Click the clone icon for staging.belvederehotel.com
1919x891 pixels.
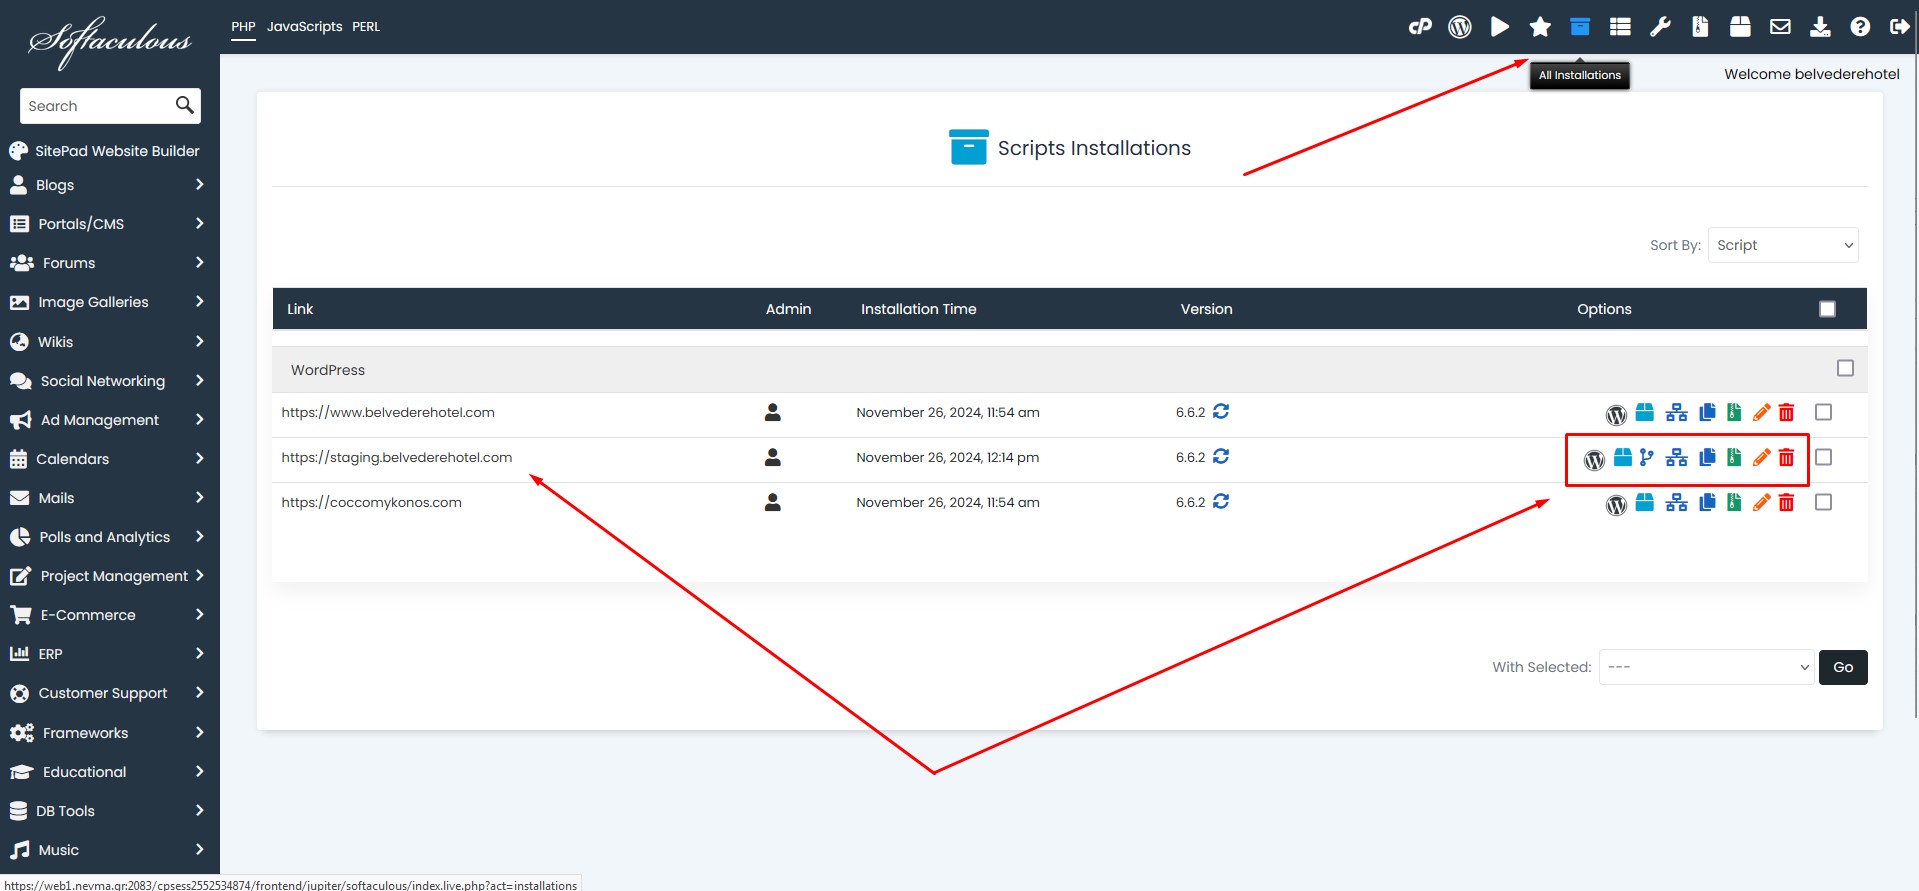(x=1707, y=458)
